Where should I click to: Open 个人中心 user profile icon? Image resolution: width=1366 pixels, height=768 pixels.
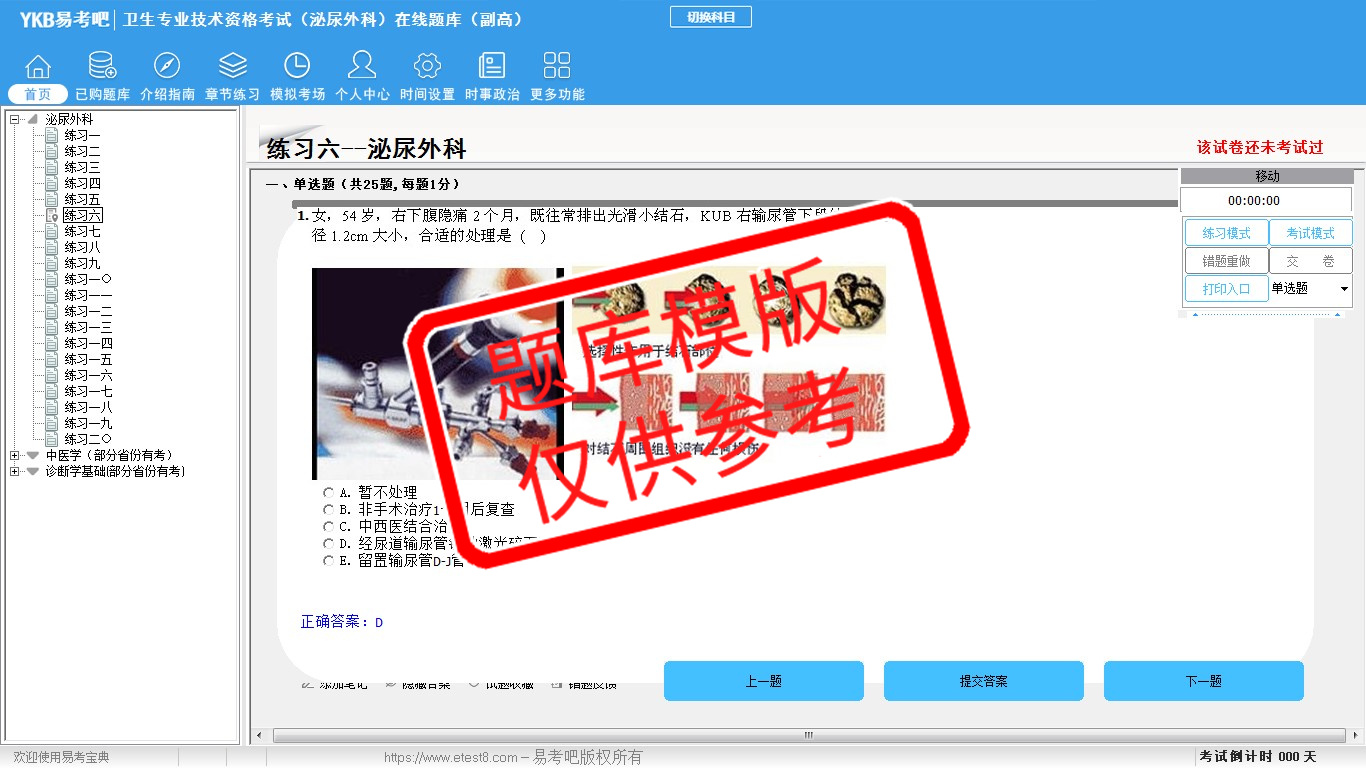point(362,67)
